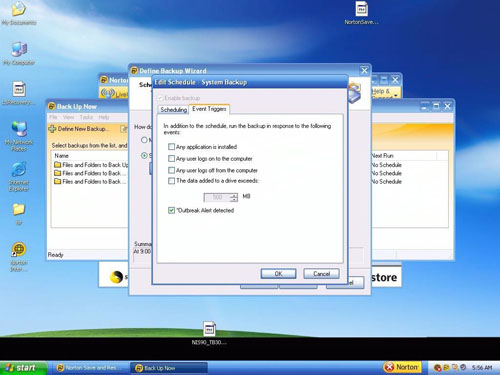Click the Back Up Now window title icon
500x375 pixels.
pyautogui.click(x=52, y=106)
